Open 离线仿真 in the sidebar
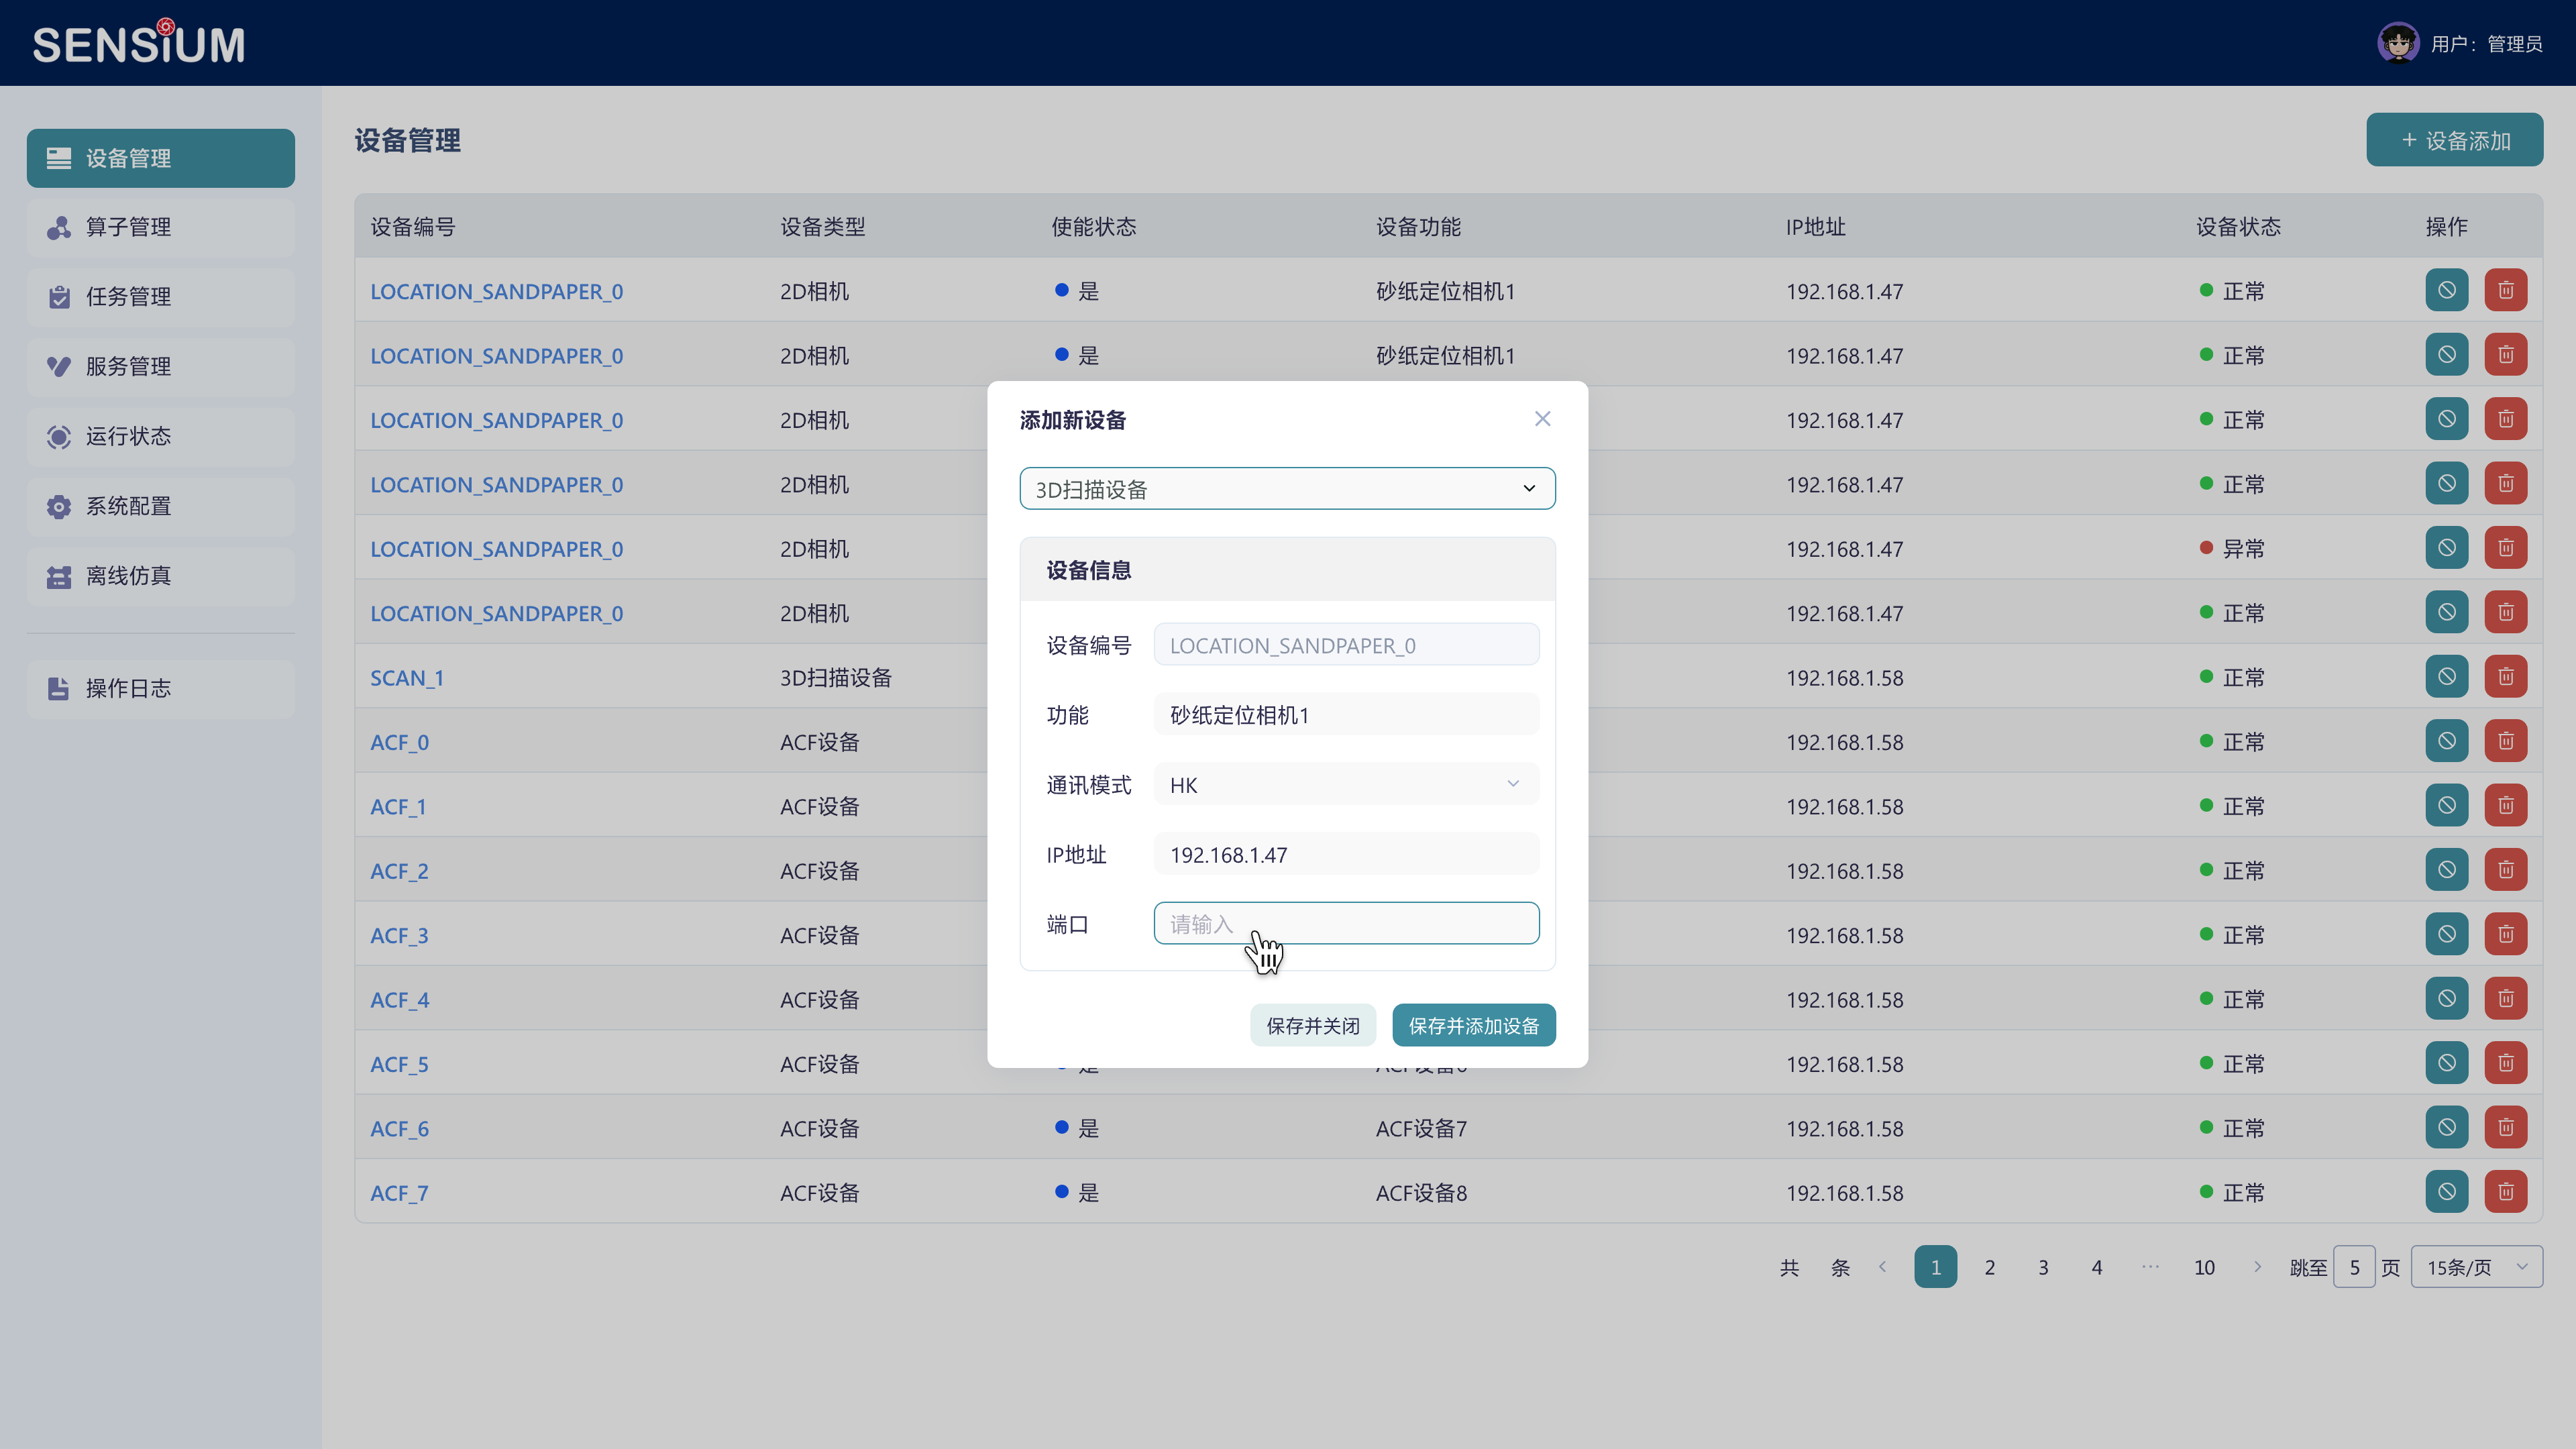2576x1449 pixels. pyautogui.click(x=160, y=576)
